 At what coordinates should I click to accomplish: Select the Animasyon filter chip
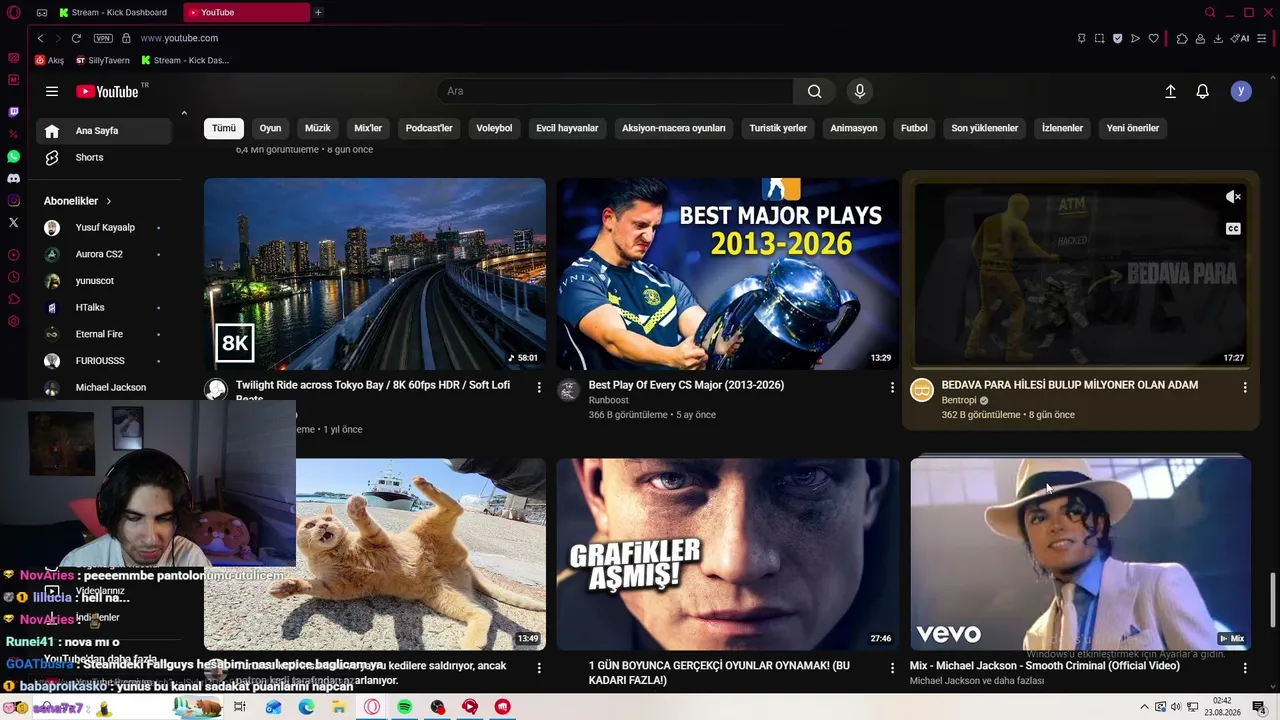854,128
